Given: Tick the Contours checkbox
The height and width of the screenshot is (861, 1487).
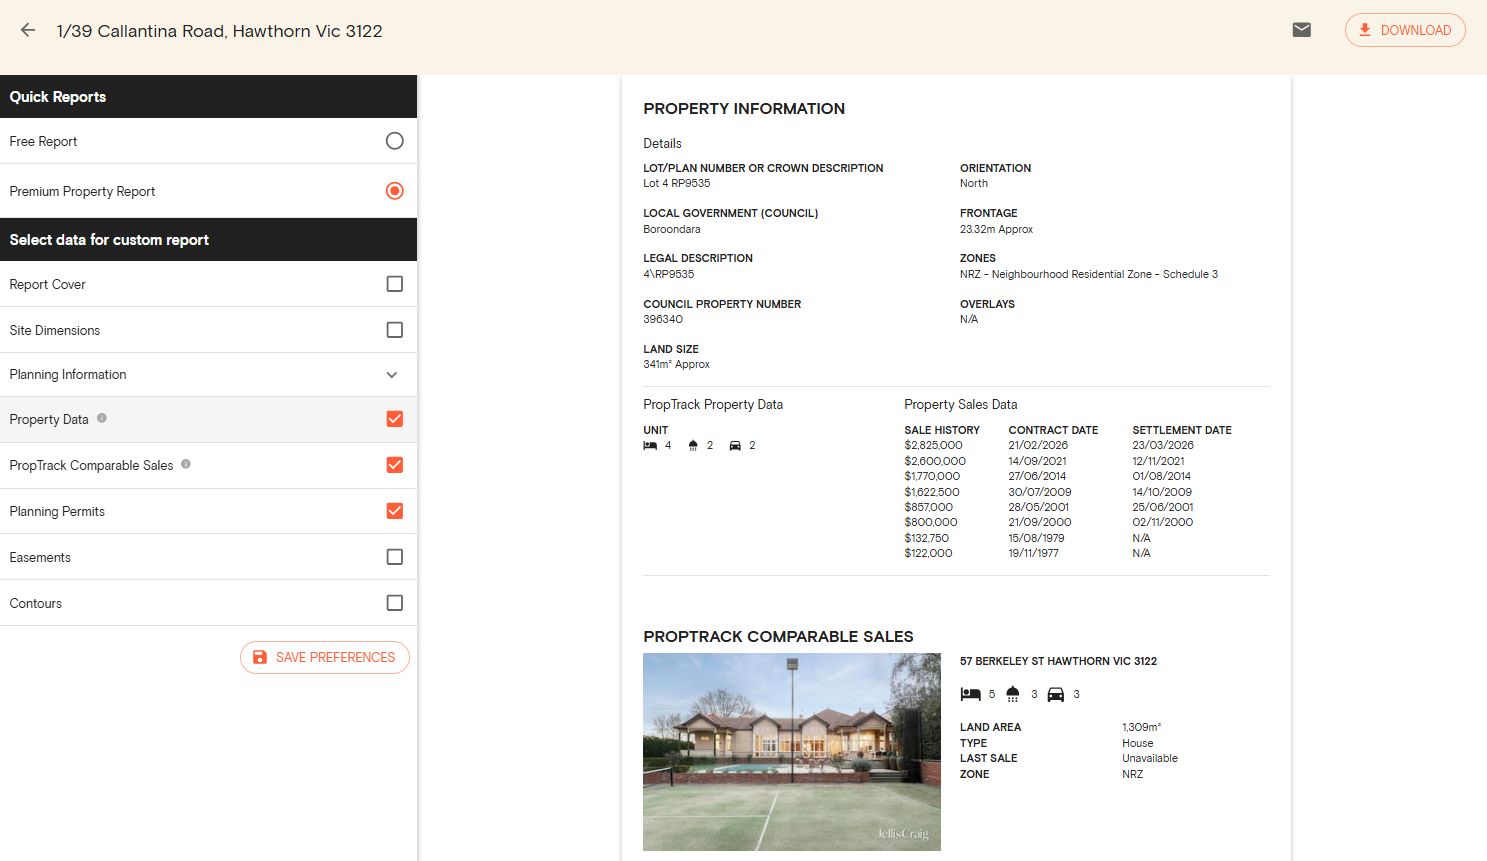Looking at the screenshot, I should pyautogui.click(x=395, y=603).
